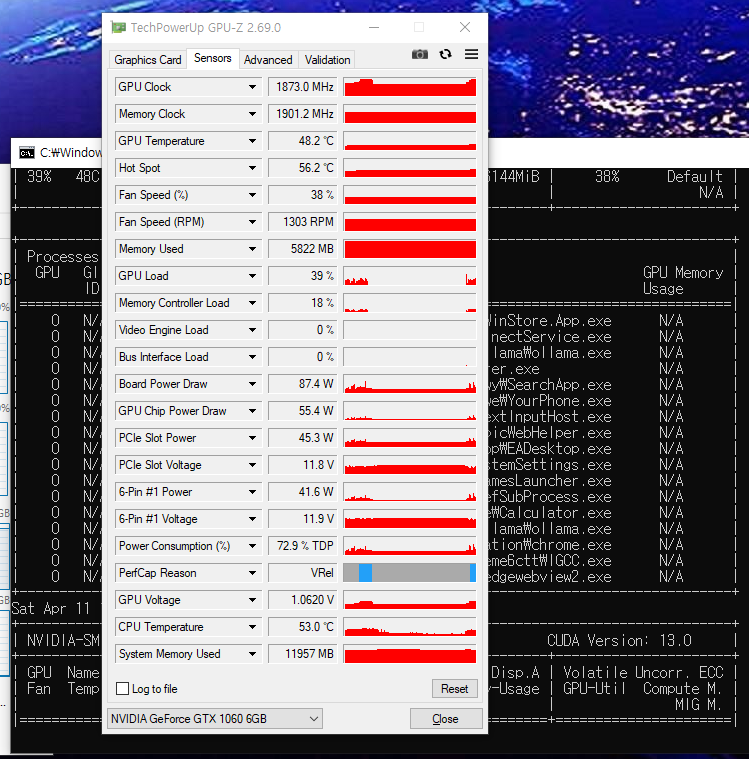Click the VRel PerfCap value
This screenshot has height=759, width=749.
point(303,573)
